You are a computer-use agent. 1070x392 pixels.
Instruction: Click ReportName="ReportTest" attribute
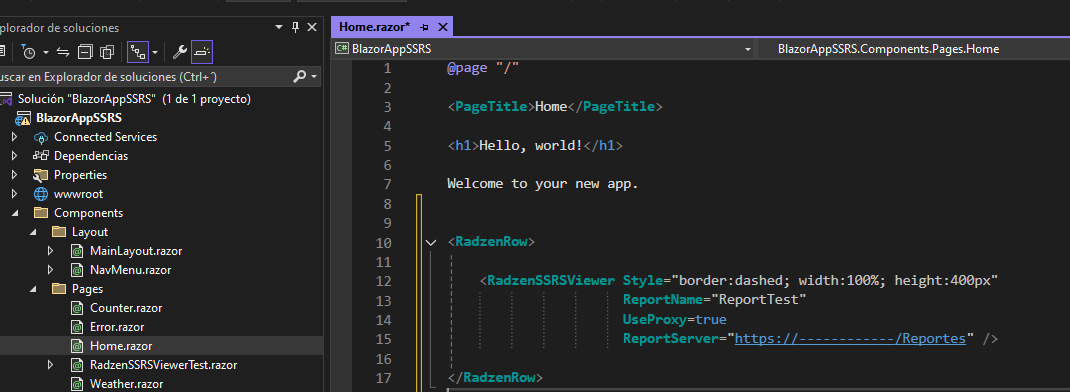point(714,300)
